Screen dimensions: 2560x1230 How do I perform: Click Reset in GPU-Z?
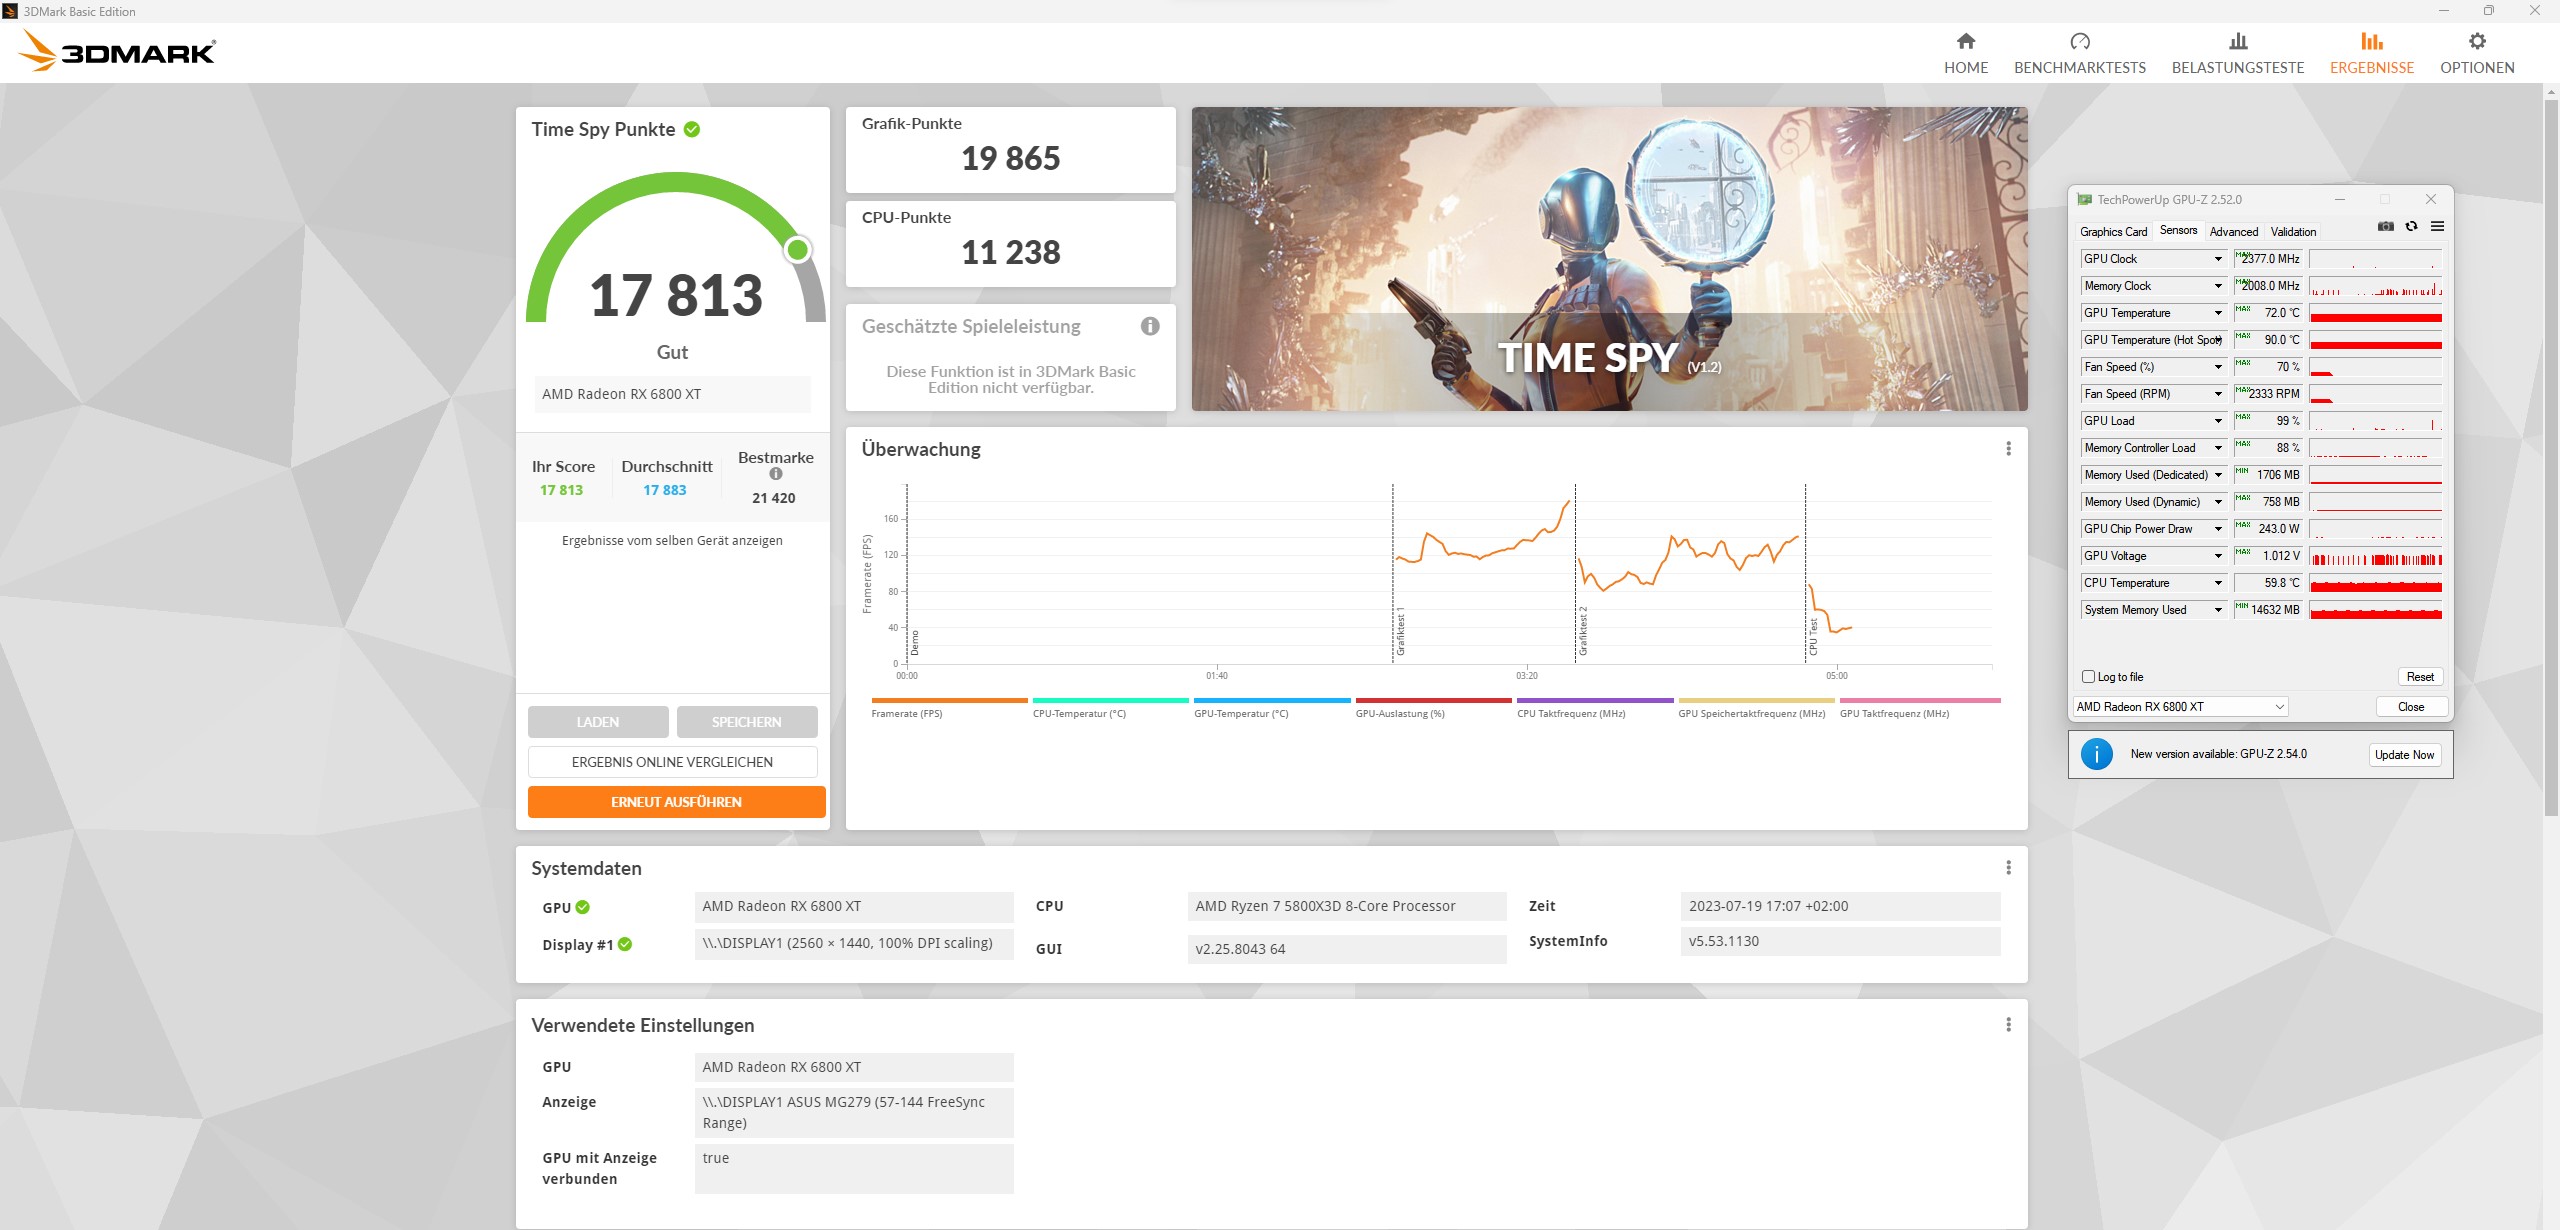pos(2420,677)
